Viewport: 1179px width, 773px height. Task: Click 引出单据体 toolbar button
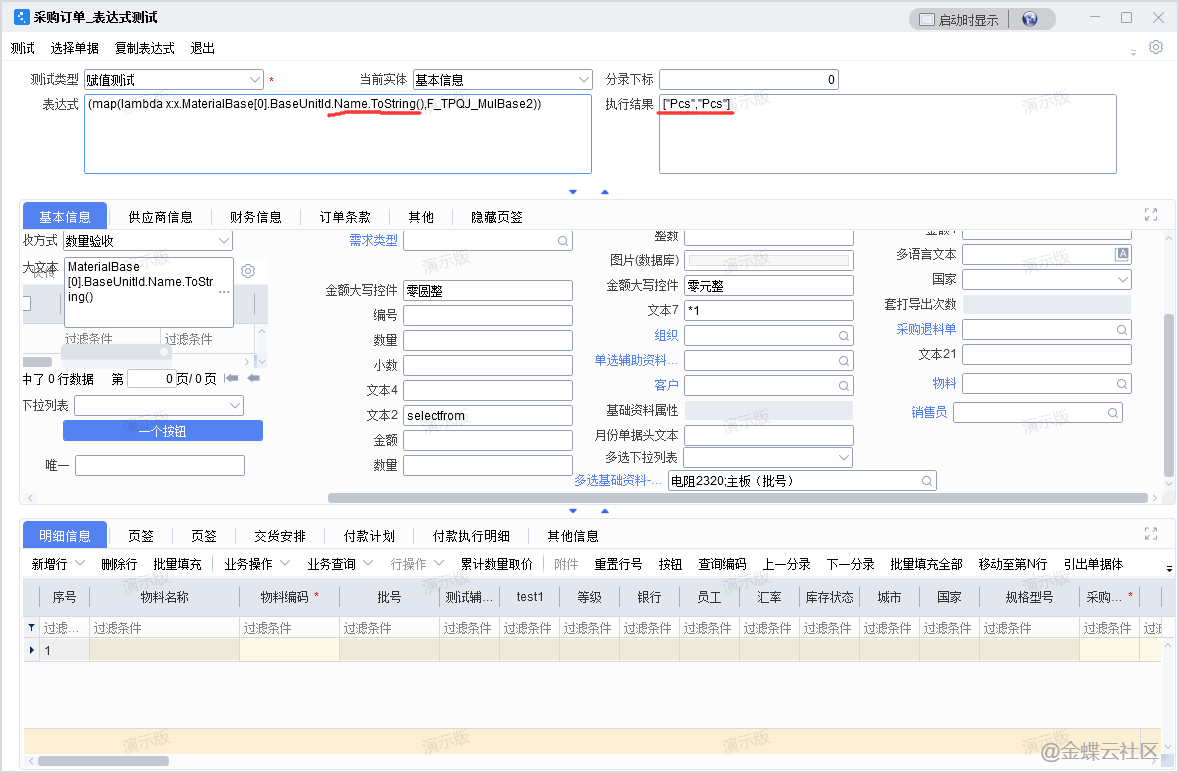click(x=1093, y=564)
